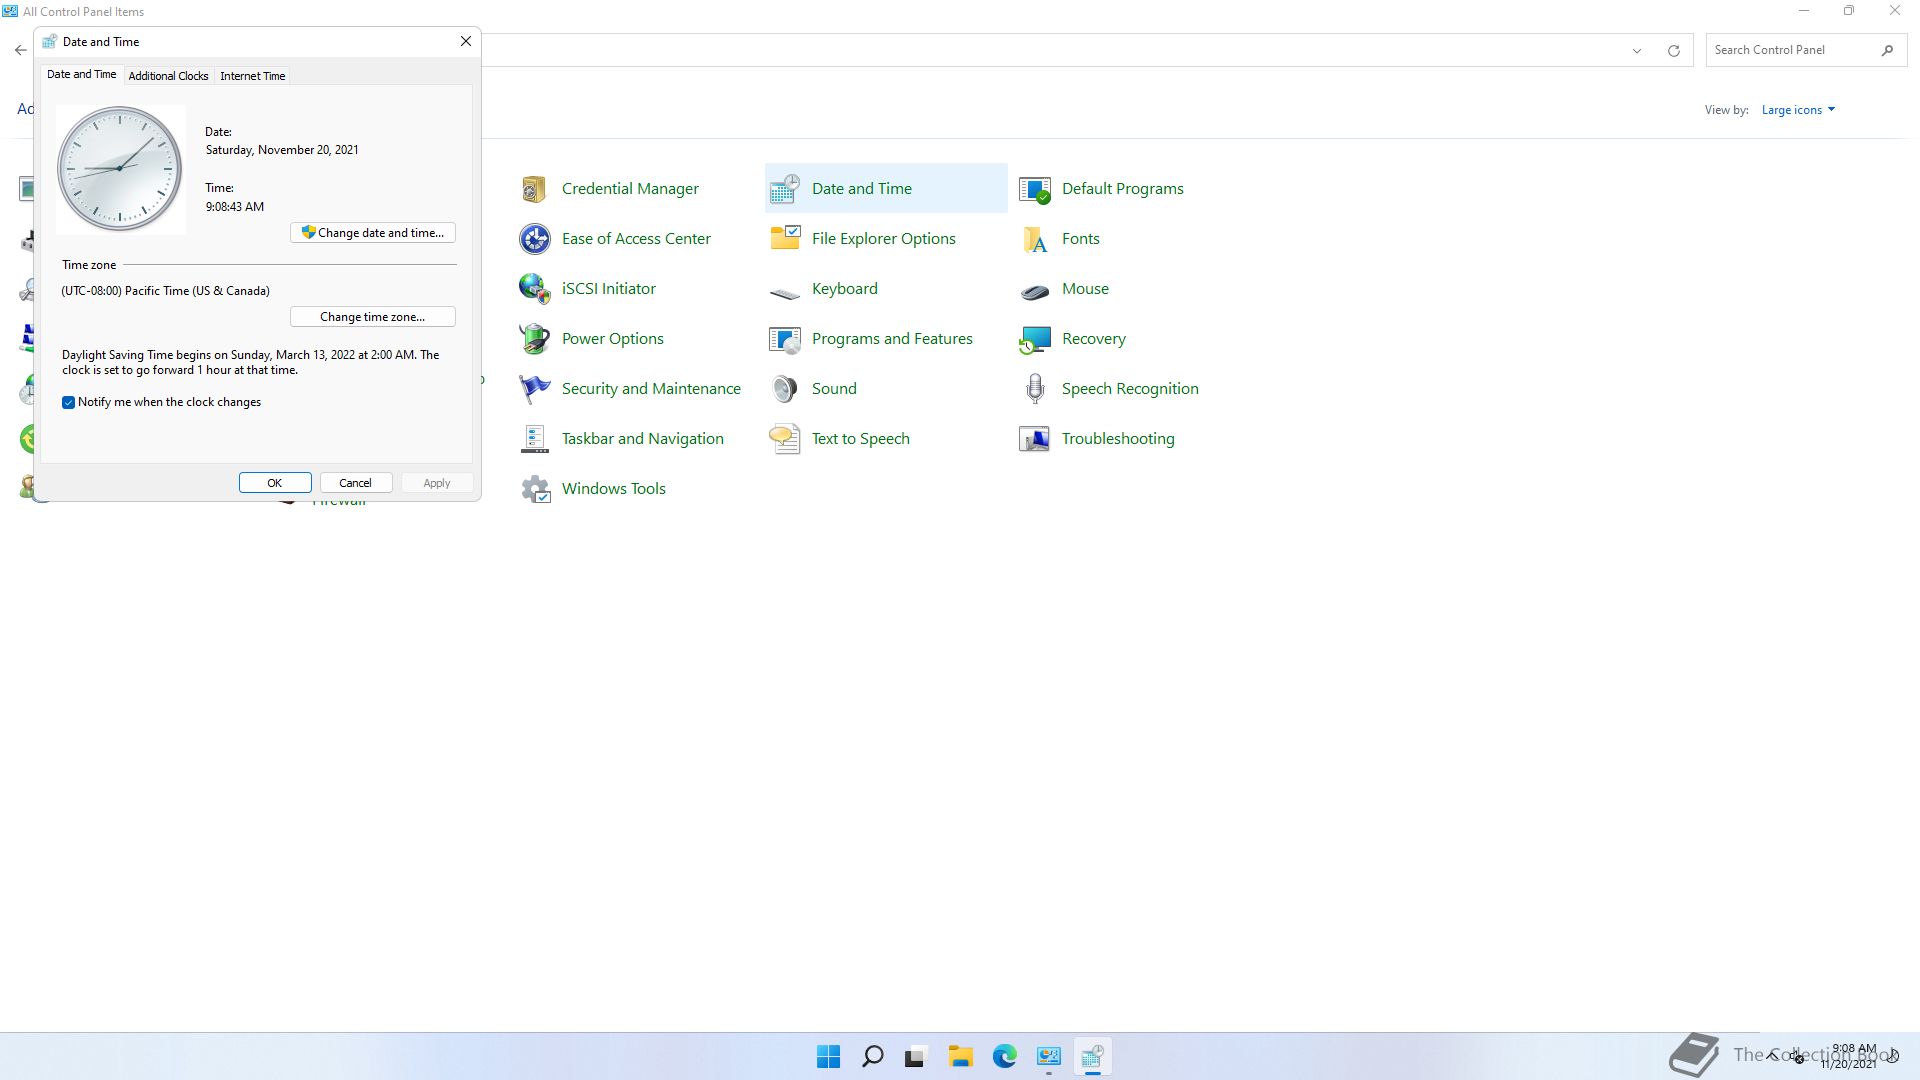The width and height of the screenshot is (1920, 1080).
Task: Click the Windows Start button on taskbar
Action: (828, 1056)
